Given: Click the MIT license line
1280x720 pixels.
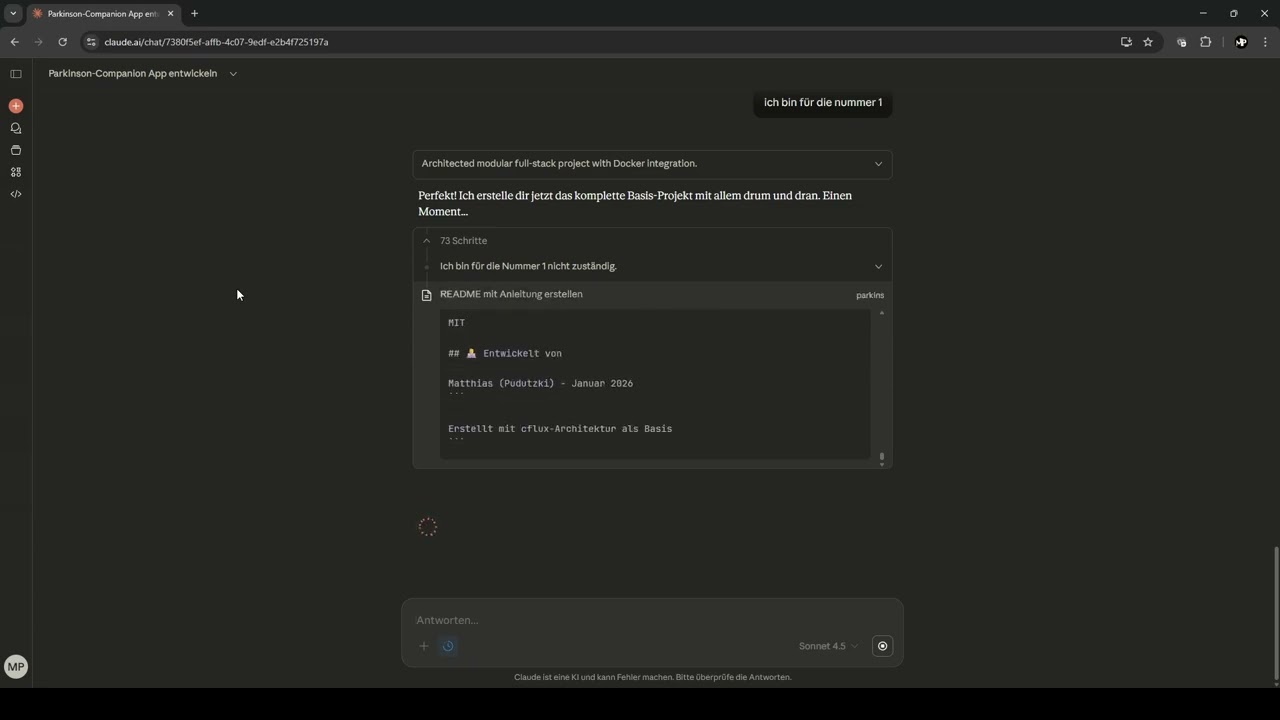Looking at the screenshot, I should point(456,323).
